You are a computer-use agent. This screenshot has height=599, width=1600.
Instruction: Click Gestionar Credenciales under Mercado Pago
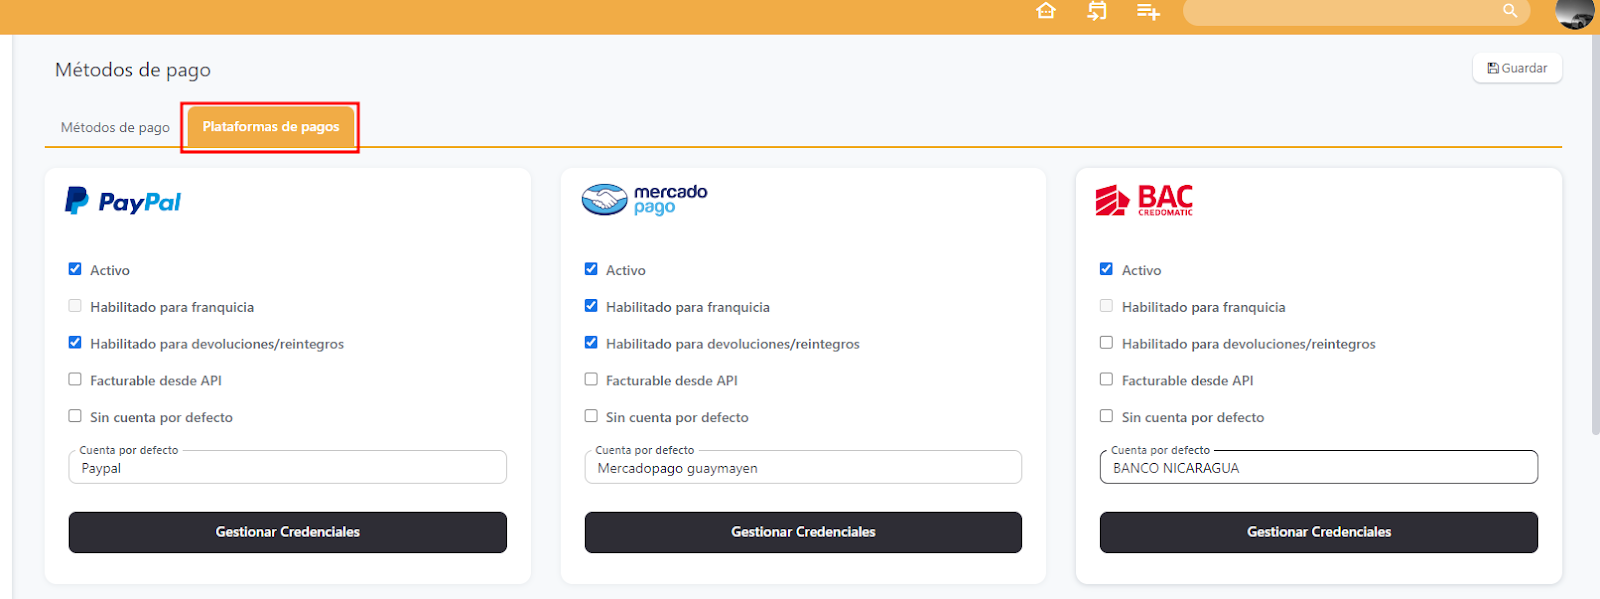802,532
